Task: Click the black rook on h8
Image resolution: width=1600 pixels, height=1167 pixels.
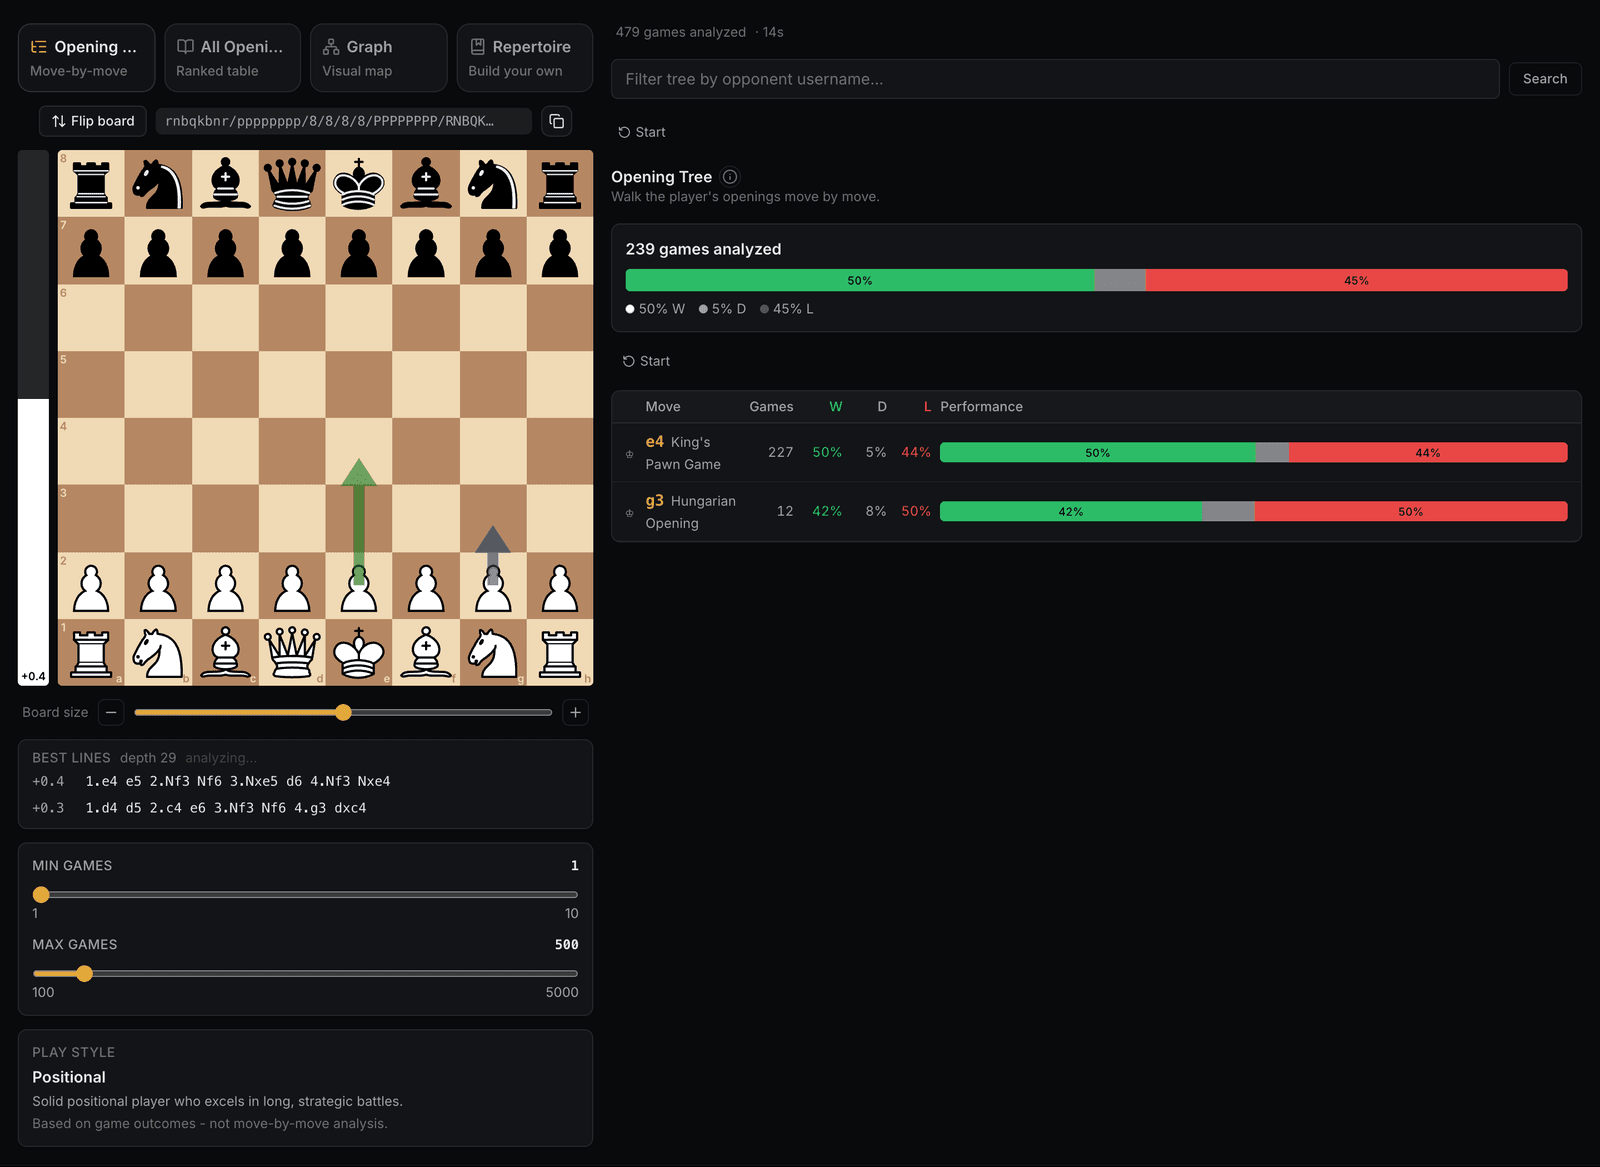Action: pyautogui.click(x=560, y=184)
